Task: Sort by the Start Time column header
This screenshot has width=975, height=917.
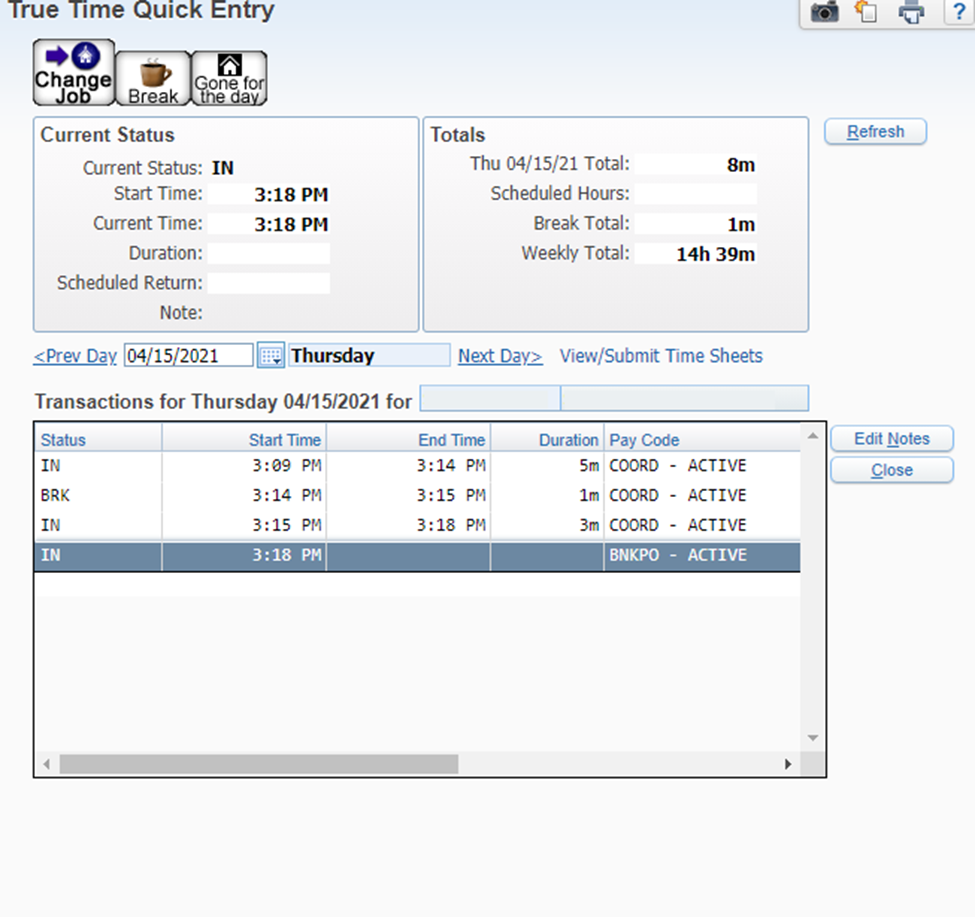Action: tap(244, 440)
